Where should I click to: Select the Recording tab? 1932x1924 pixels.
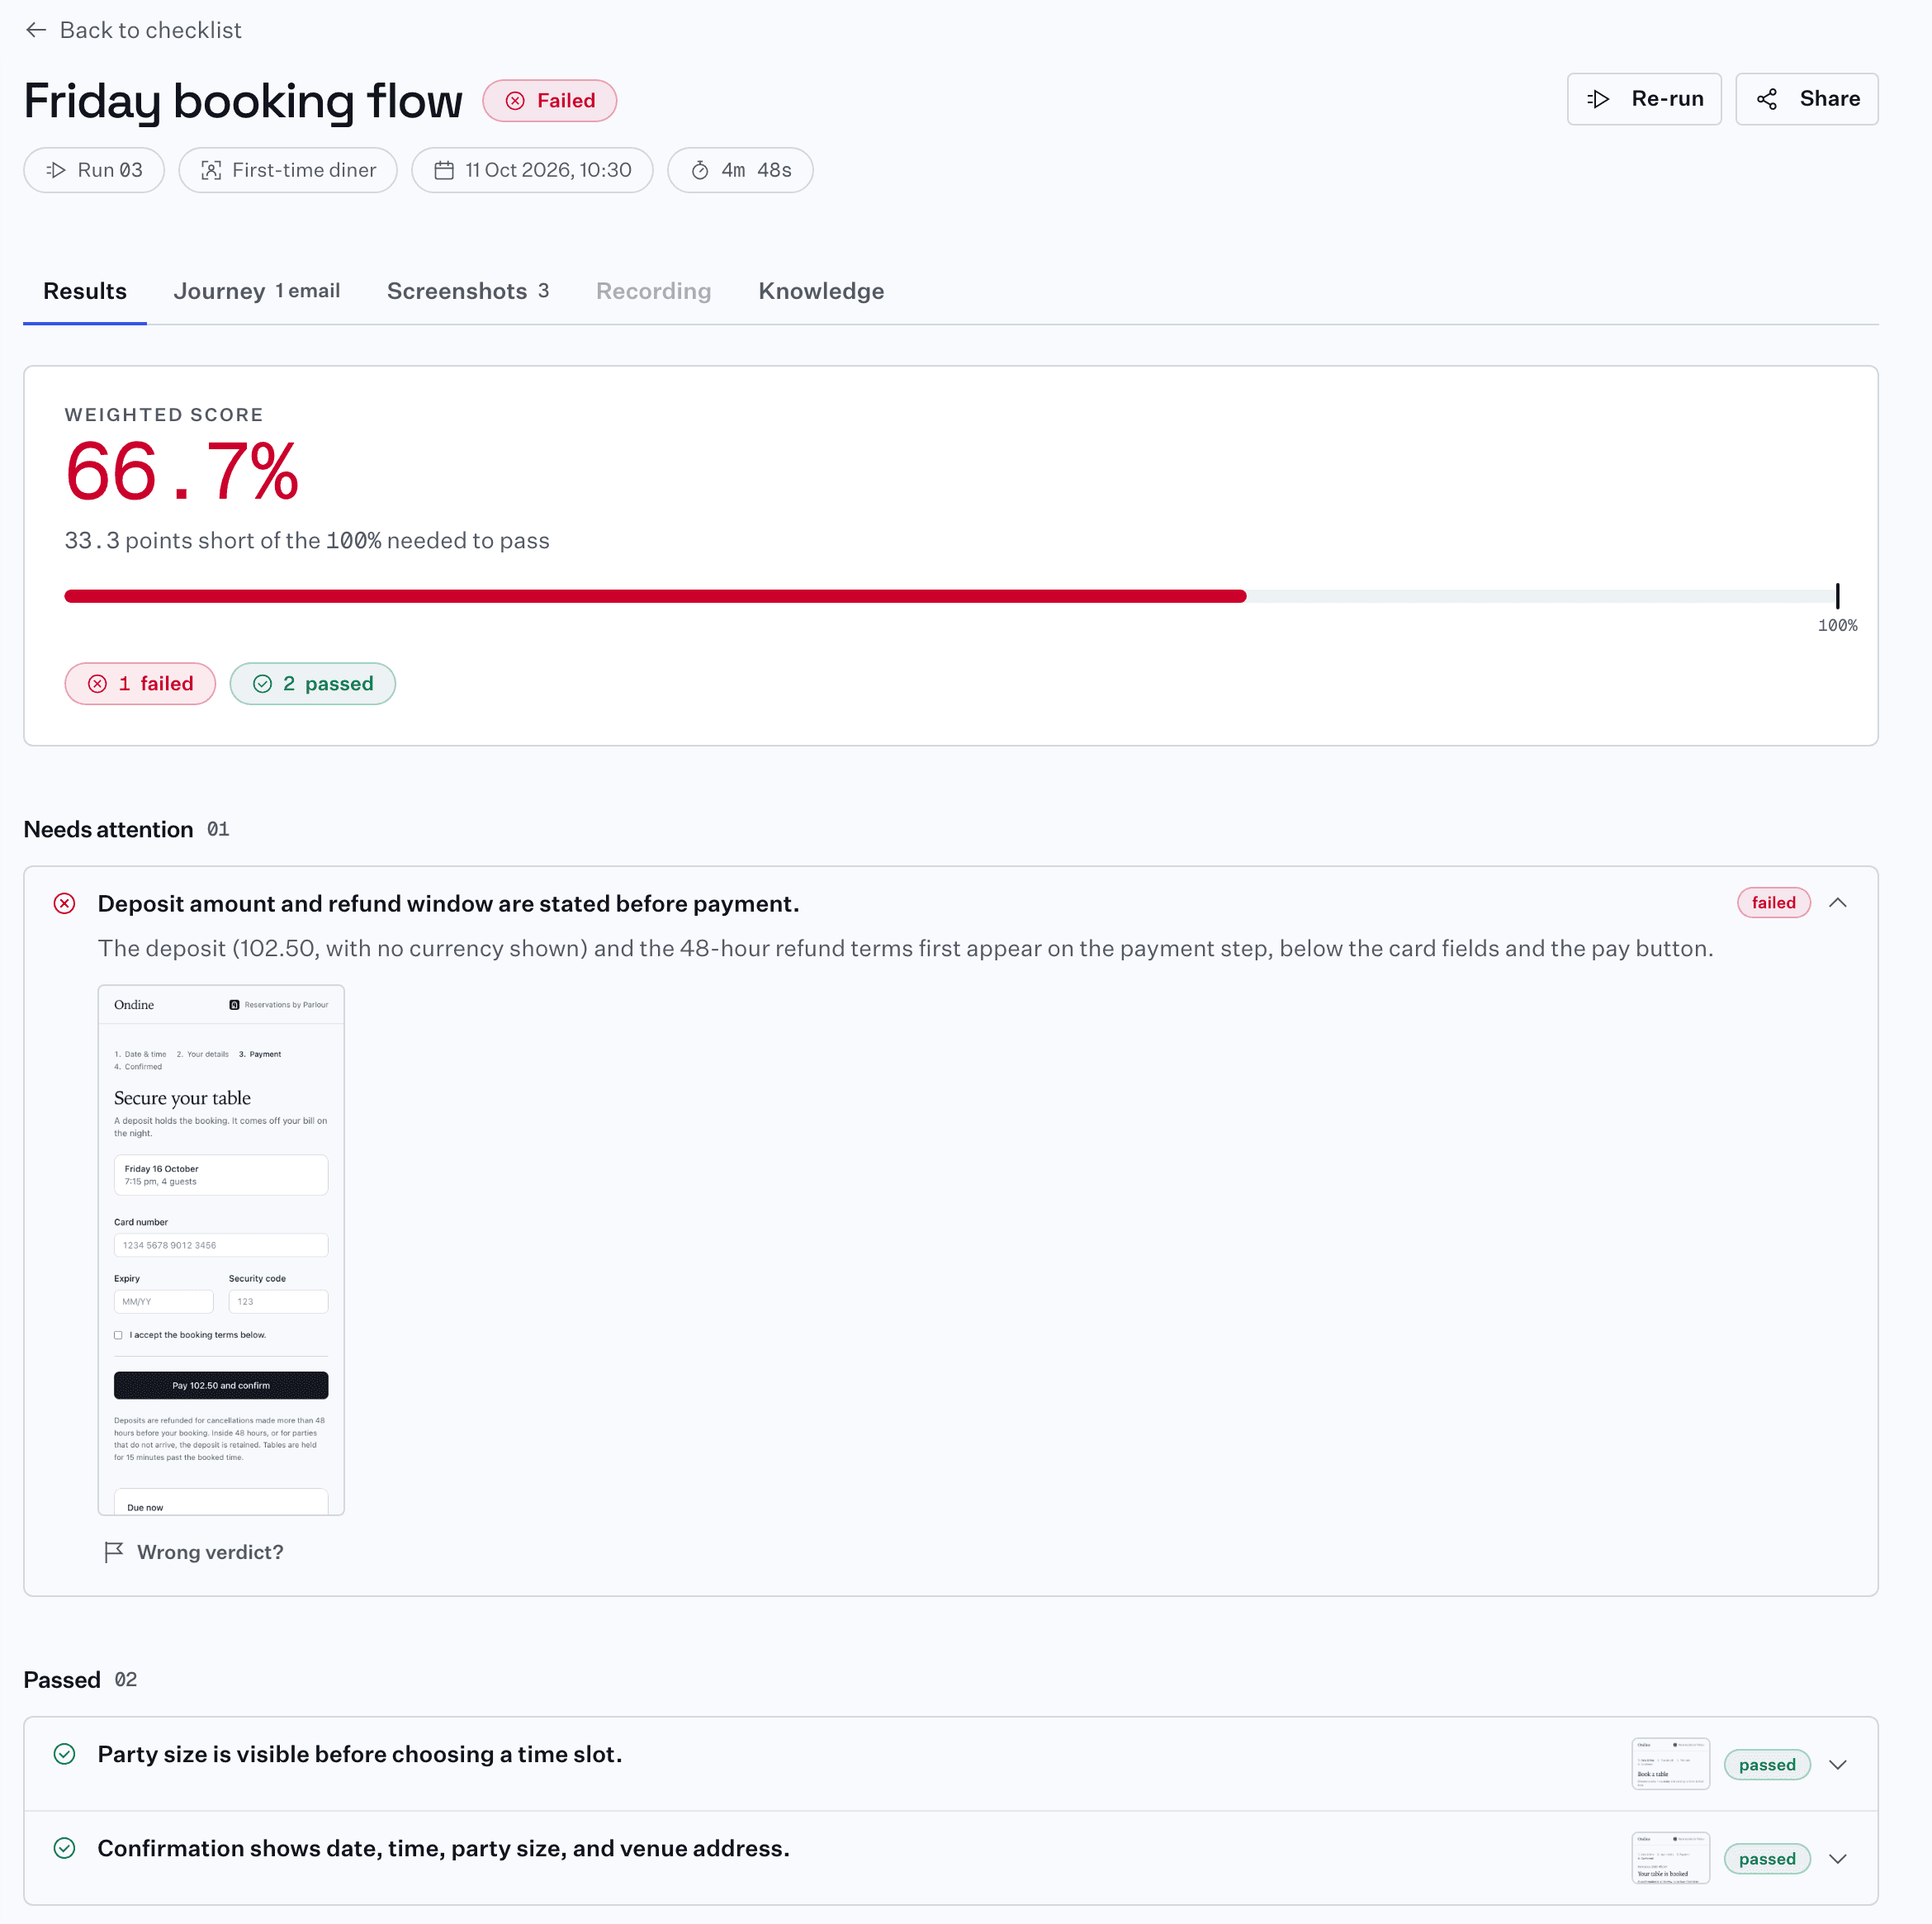[x=654, y=291]
